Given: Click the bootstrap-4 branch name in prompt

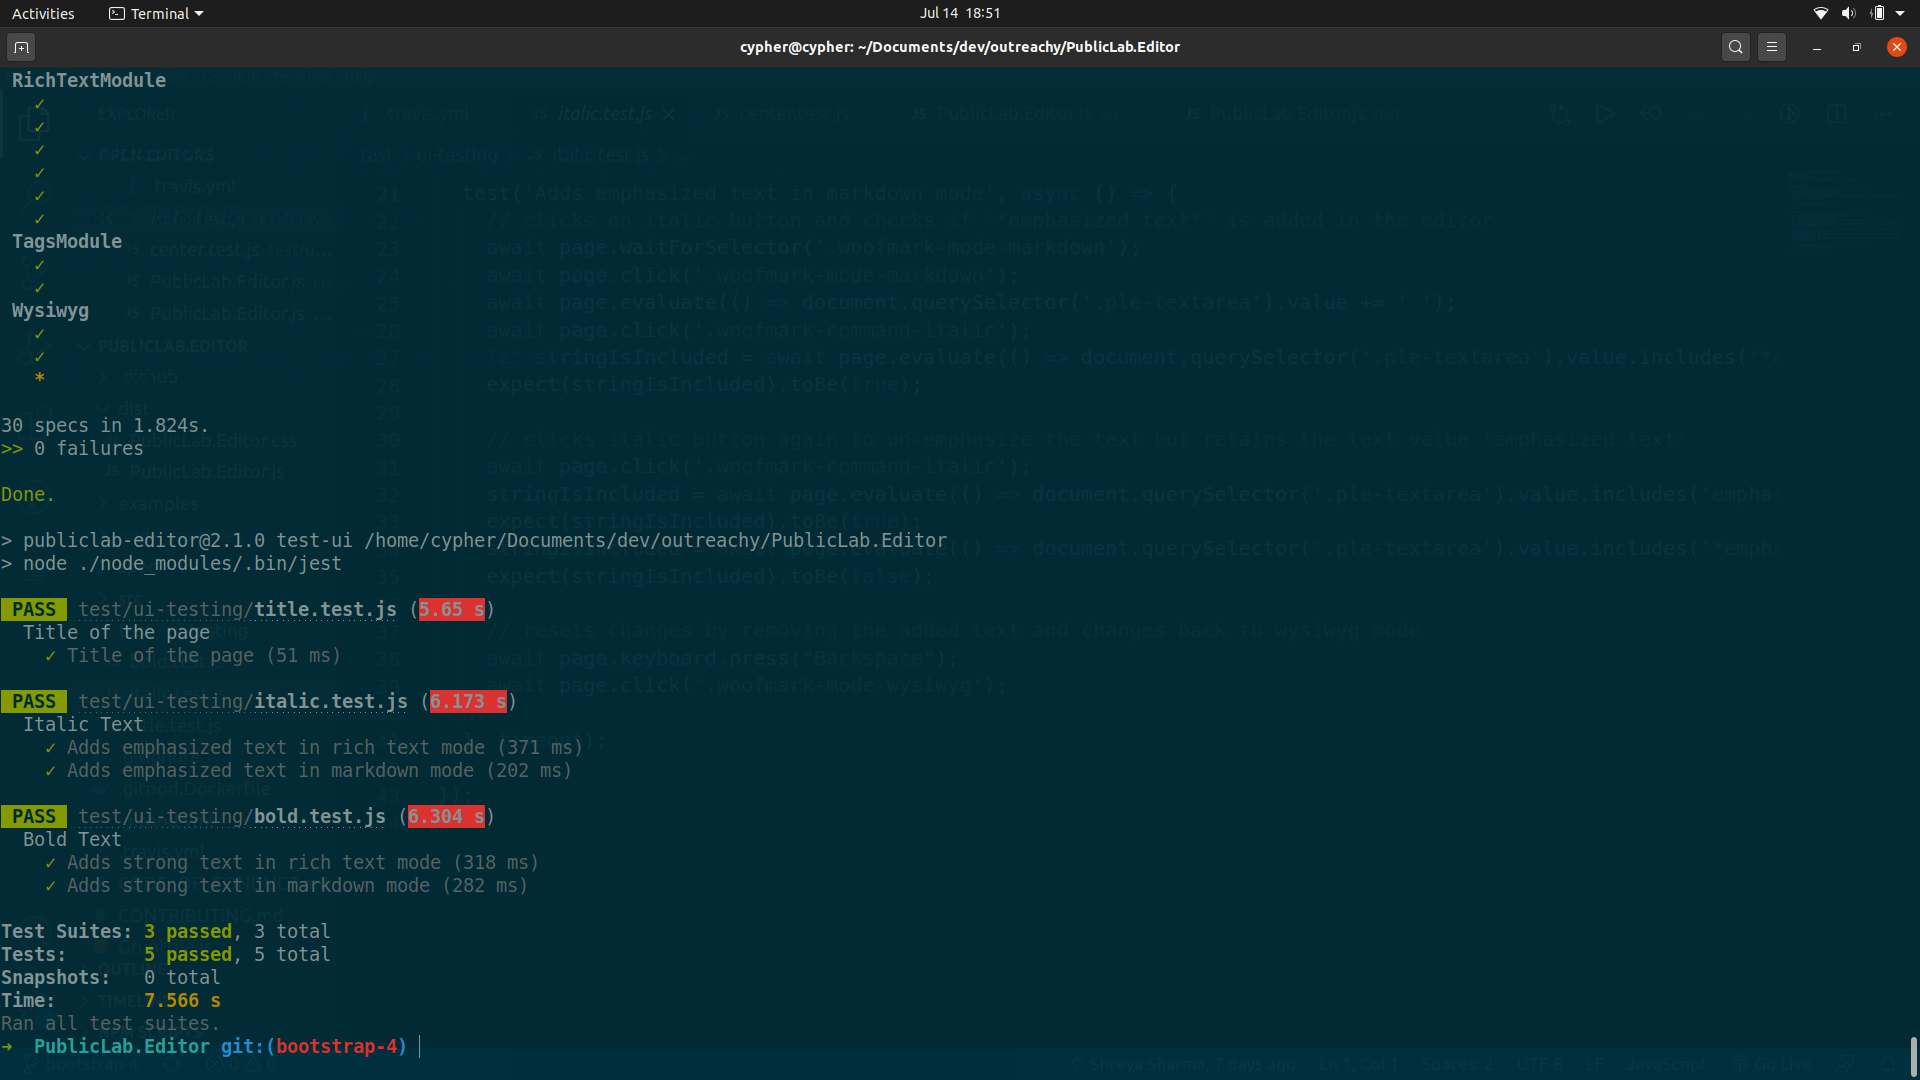Looking at the screenshot, I should 336,1046.
